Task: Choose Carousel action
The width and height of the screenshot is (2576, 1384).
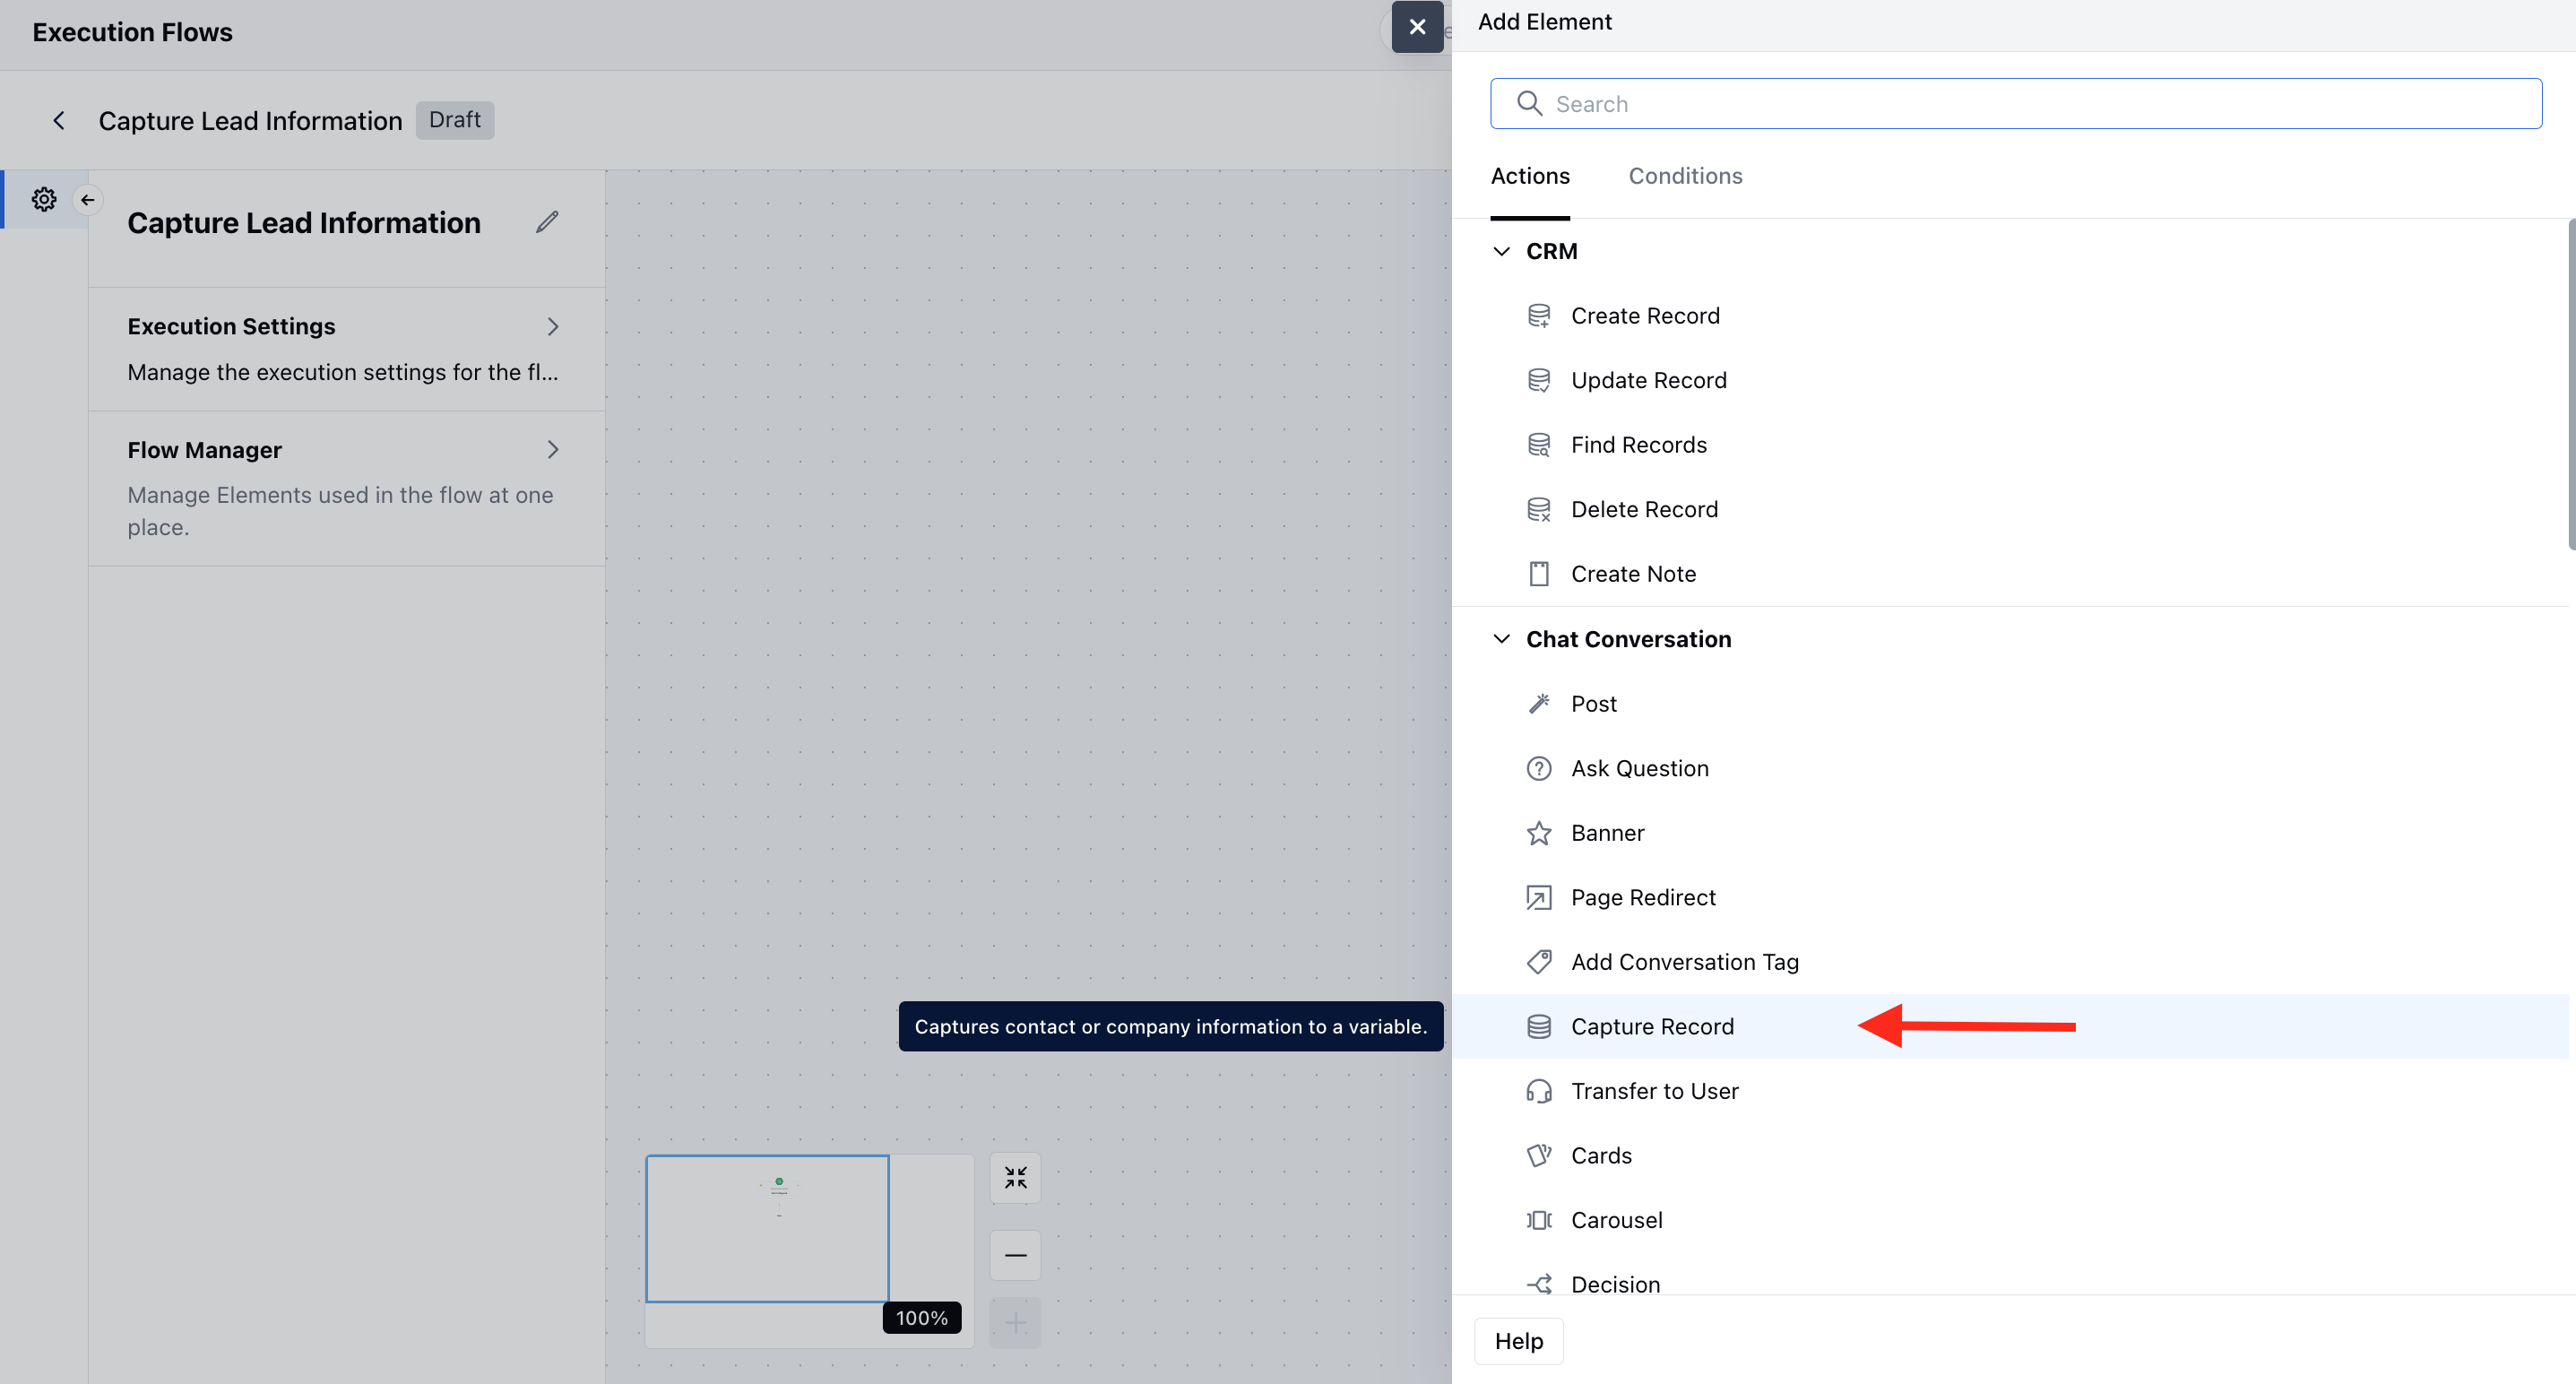Action: 2010,1220
